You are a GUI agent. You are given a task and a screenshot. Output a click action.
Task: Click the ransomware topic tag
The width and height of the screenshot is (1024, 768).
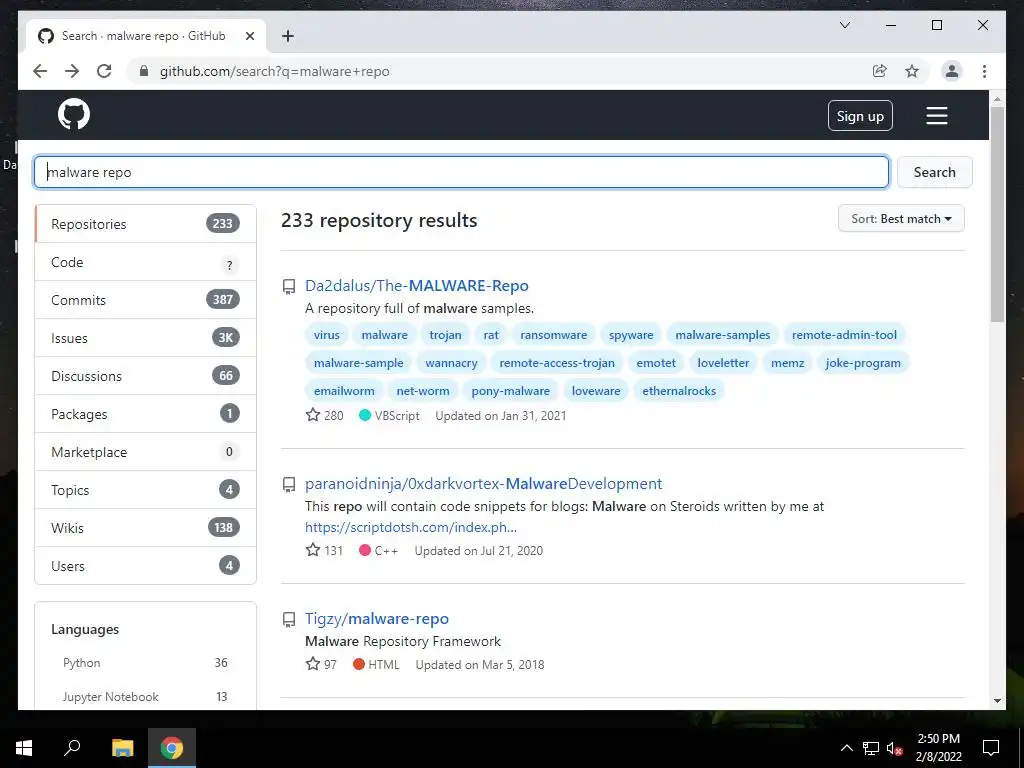(x=554, y=335)
